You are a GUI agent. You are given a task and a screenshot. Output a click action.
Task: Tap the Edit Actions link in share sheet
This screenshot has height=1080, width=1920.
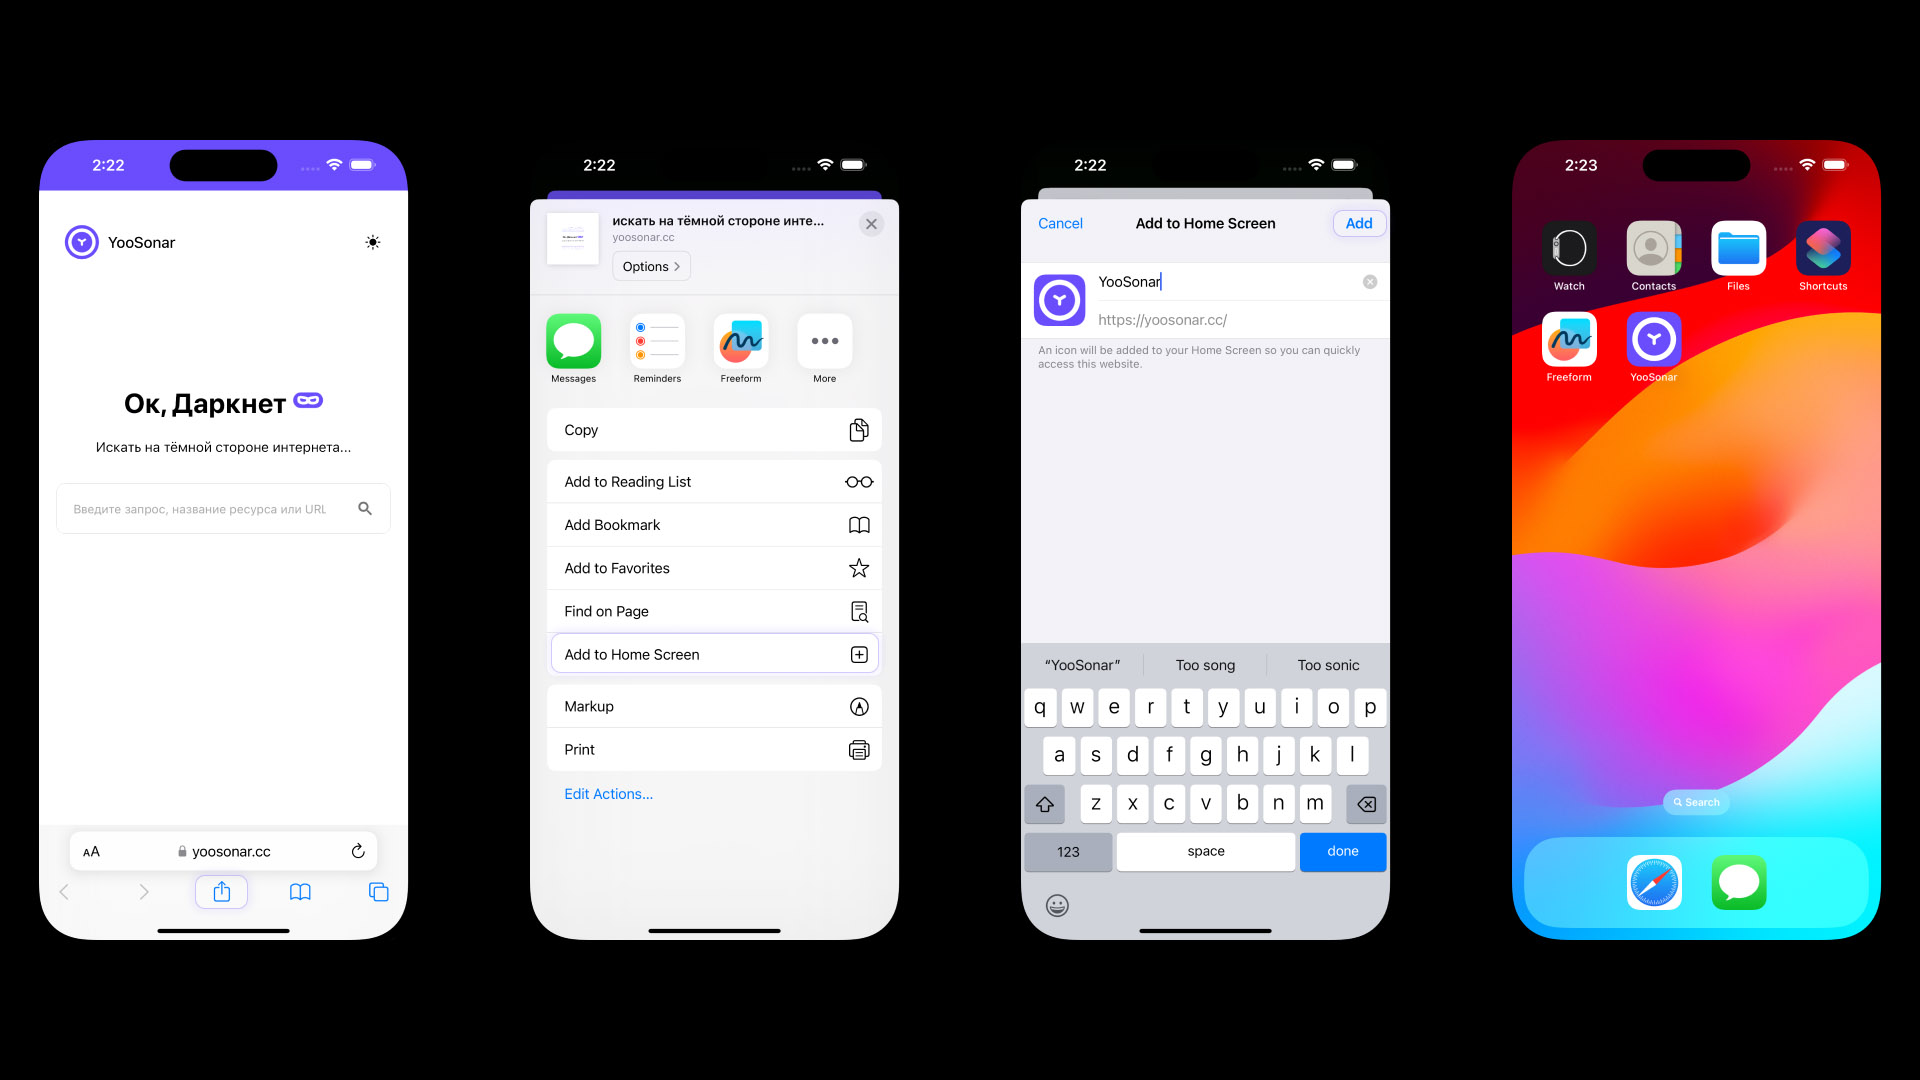pos(607,793)
